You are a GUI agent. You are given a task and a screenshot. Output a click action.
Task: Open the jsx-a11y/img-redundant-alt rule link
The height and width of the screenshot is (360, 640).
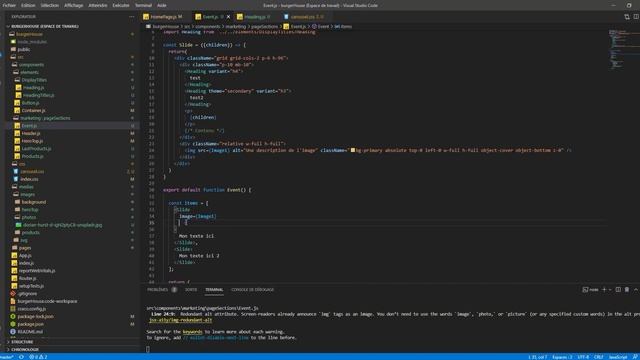point(180,320)
